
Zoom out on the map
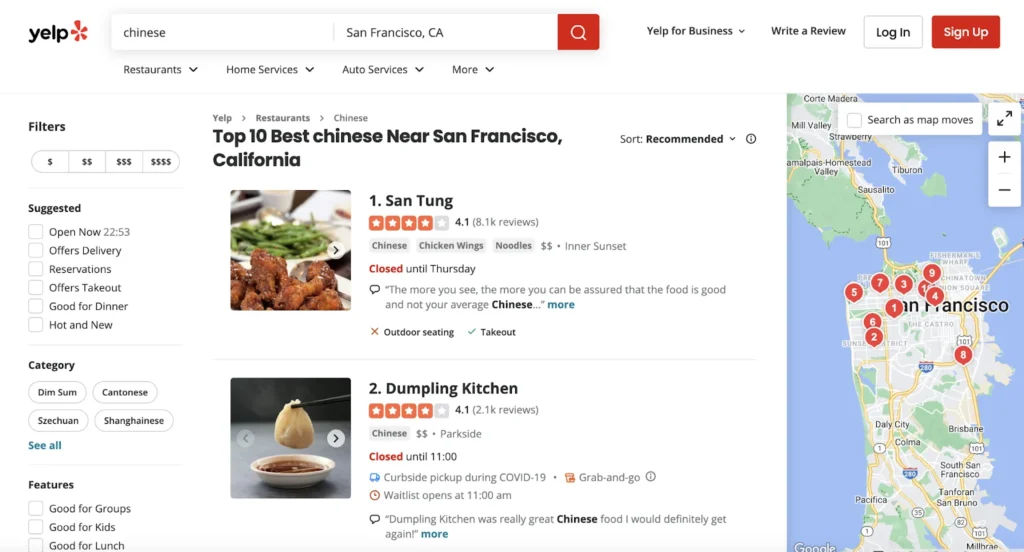click(1004, 190)
